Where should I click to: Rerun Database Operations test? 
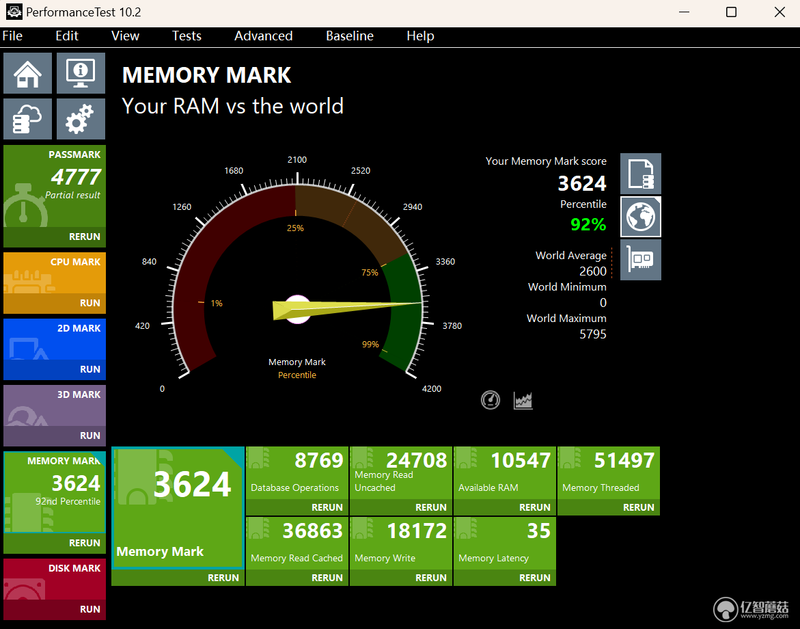point(297,507)
